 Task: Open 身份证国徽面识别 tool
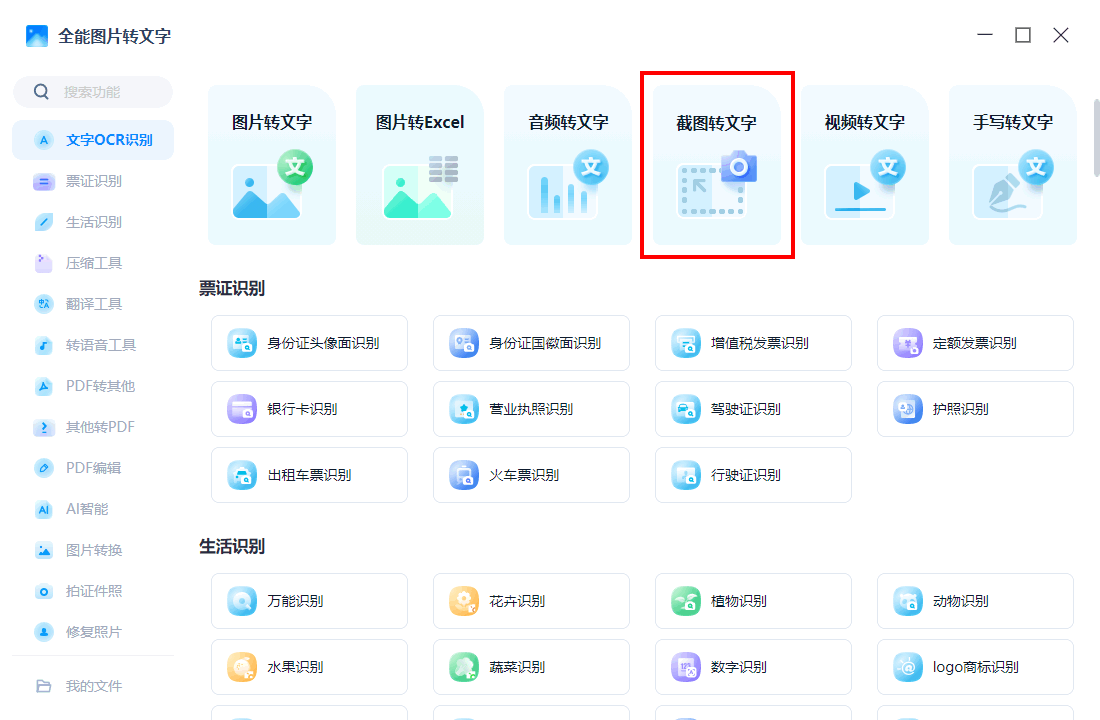[531, 343]
